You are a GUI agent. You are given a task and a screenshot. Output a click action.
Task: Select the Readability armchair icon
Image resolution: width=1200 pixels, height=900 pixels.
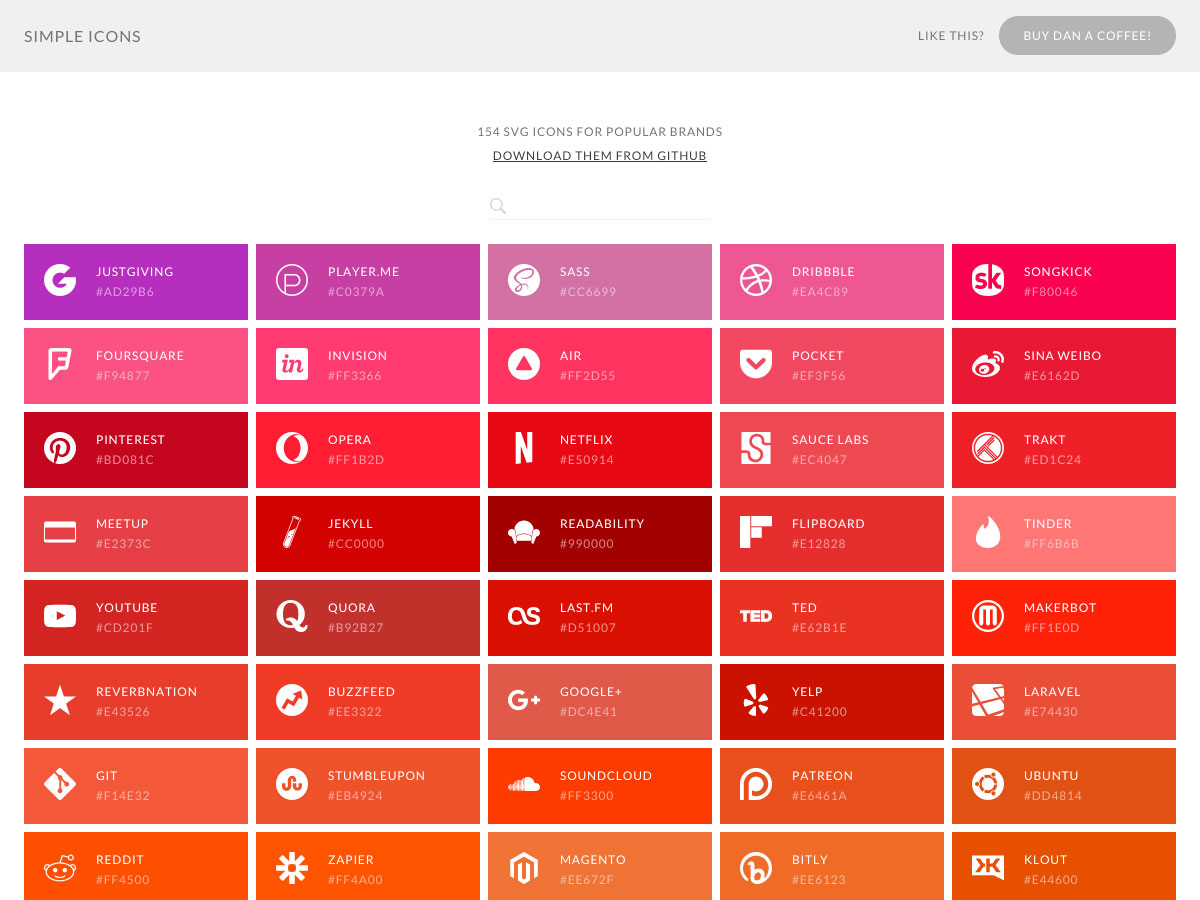524,533
